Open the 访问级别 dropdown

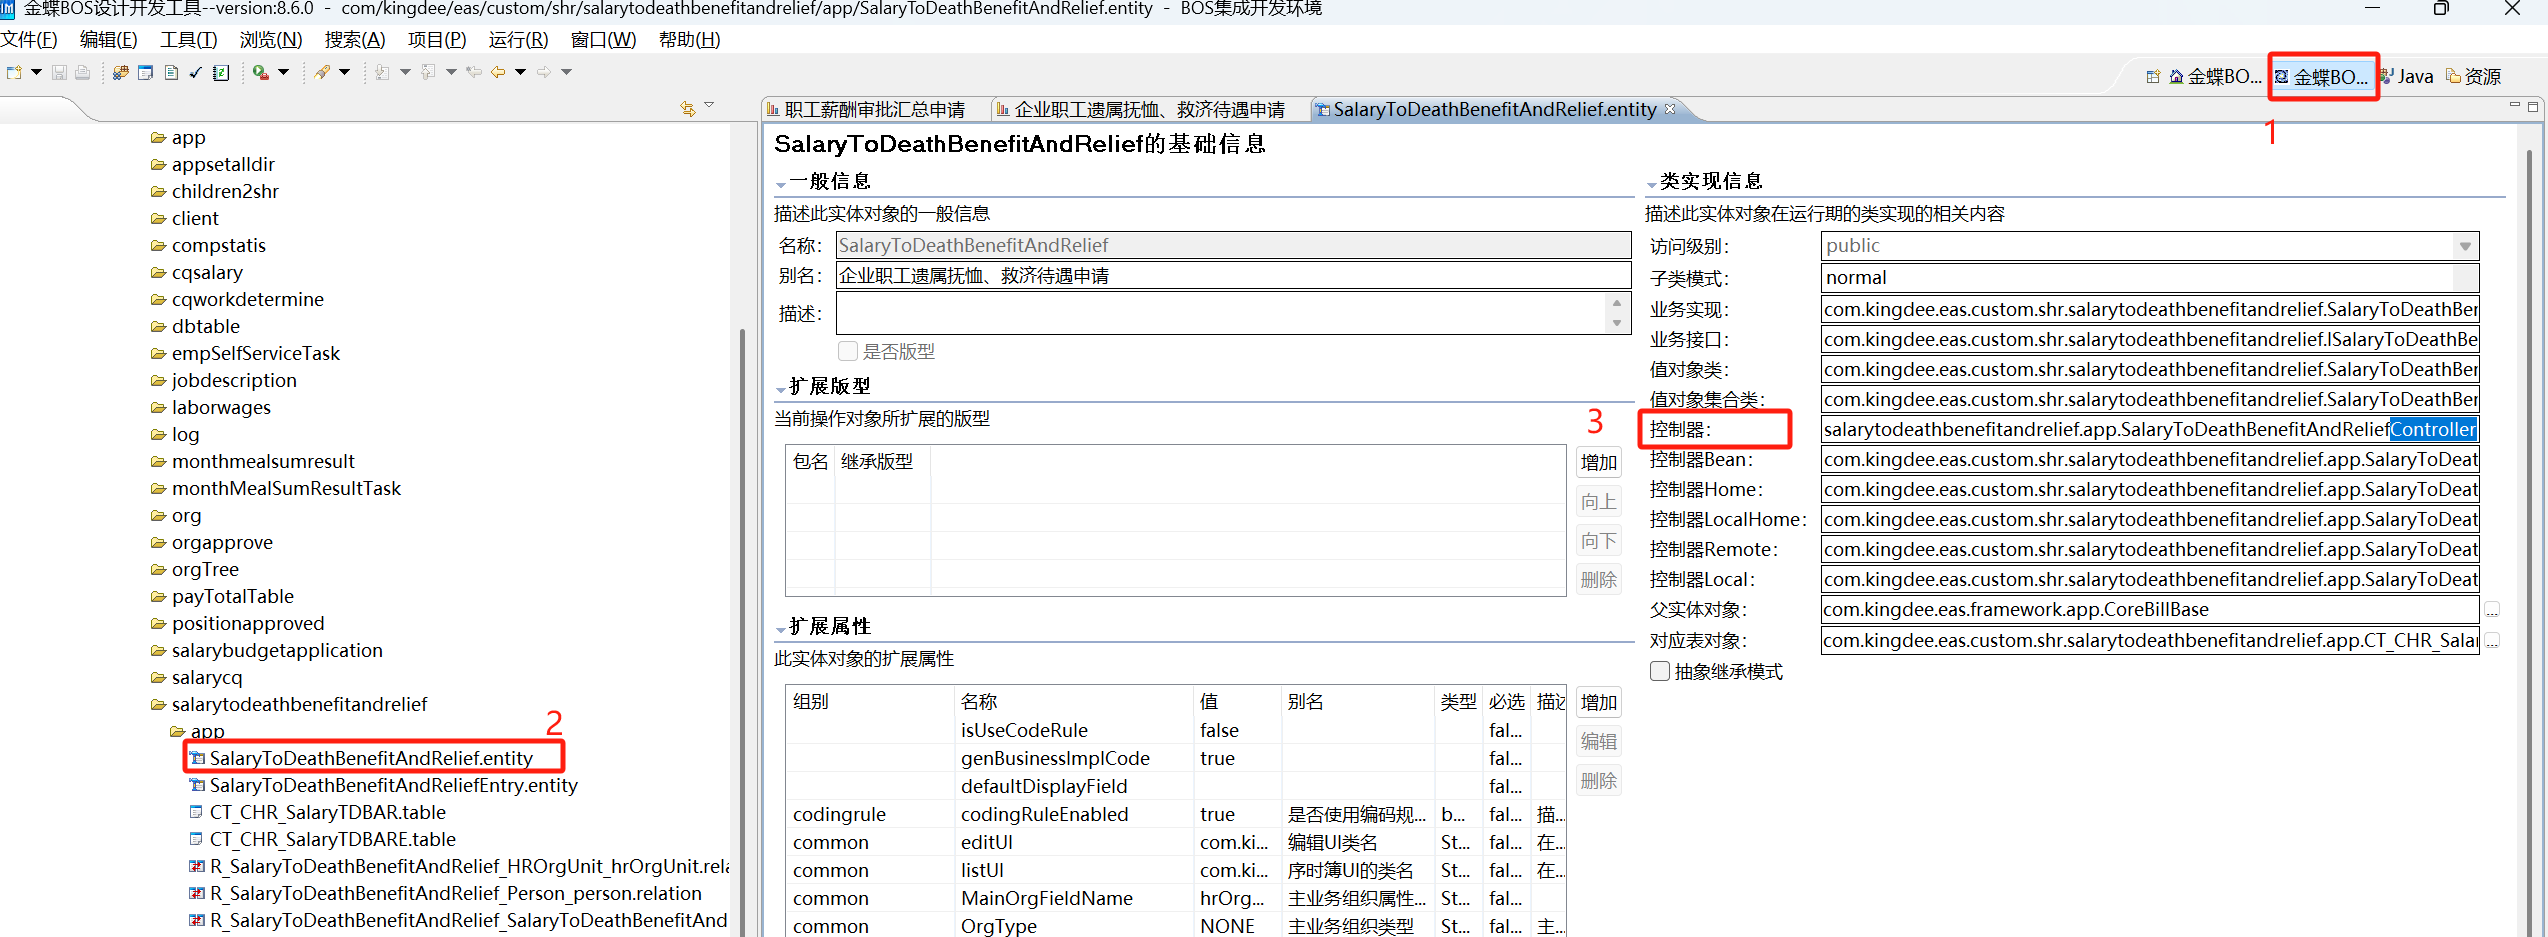coord(2465,246)
